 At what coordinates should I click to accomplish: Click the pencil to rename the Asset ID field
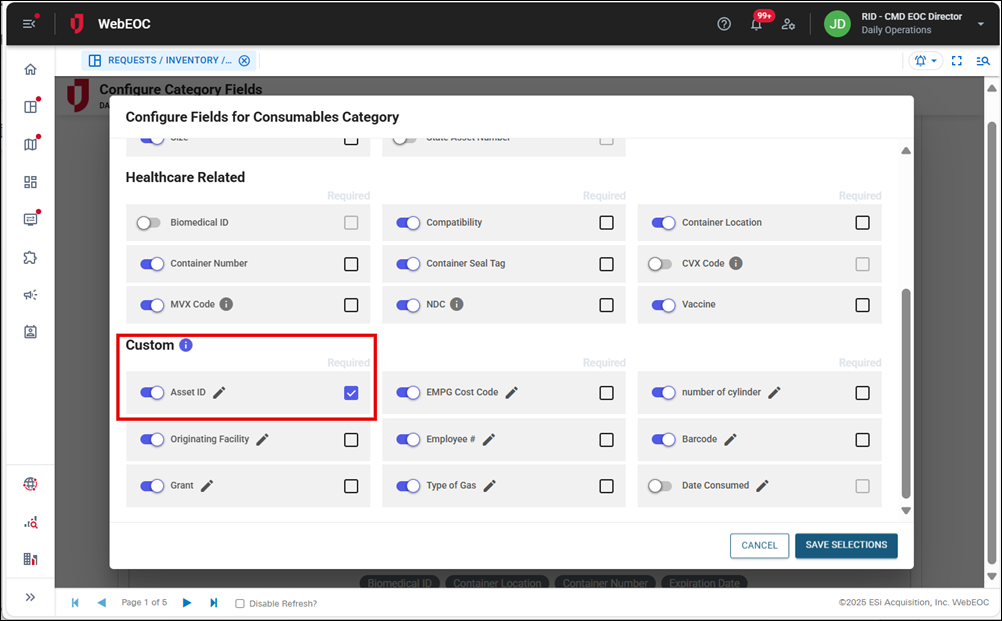[x=218, y=393]
